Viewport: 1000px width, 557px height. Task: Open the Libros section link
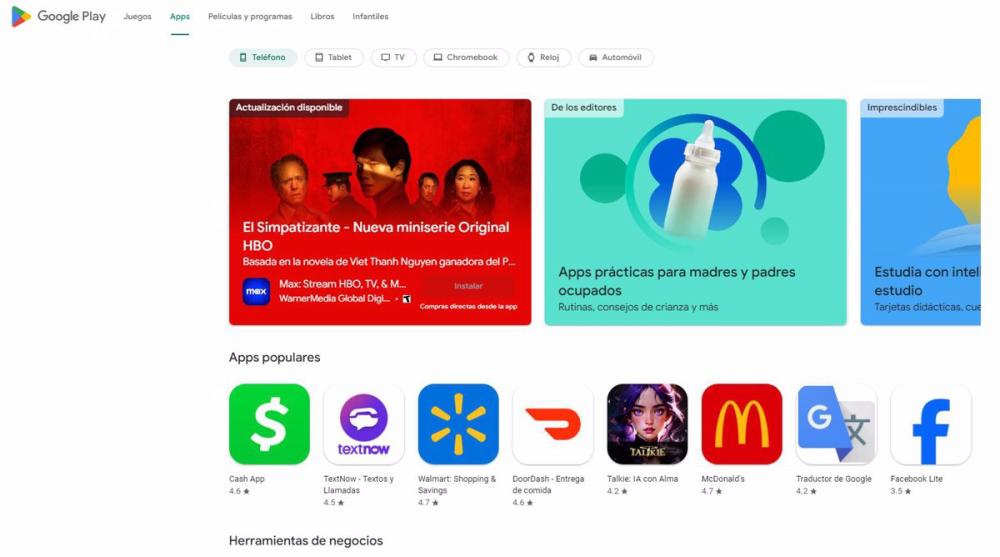[322, 17]
